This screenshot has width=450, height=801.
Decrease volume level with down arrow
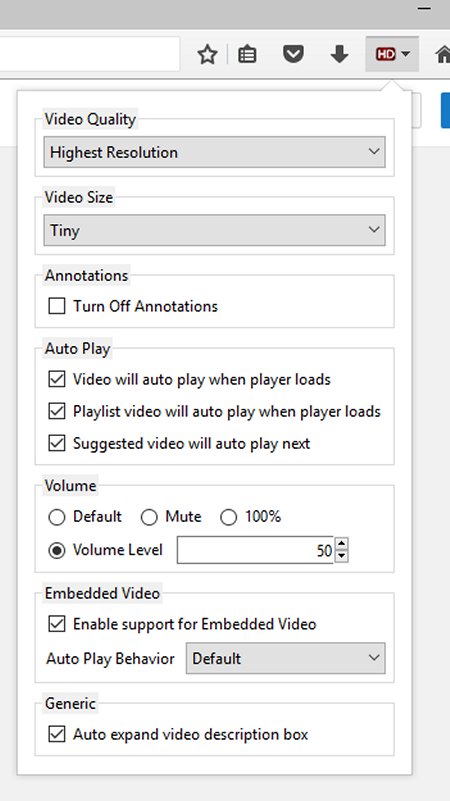(342, 556)
